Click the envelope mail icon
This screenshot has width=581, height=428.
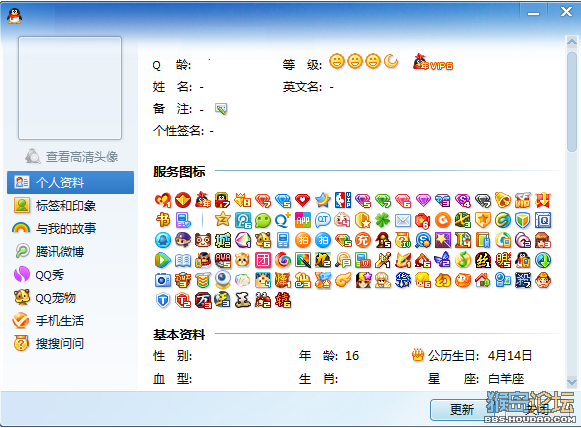pos(403,220)
